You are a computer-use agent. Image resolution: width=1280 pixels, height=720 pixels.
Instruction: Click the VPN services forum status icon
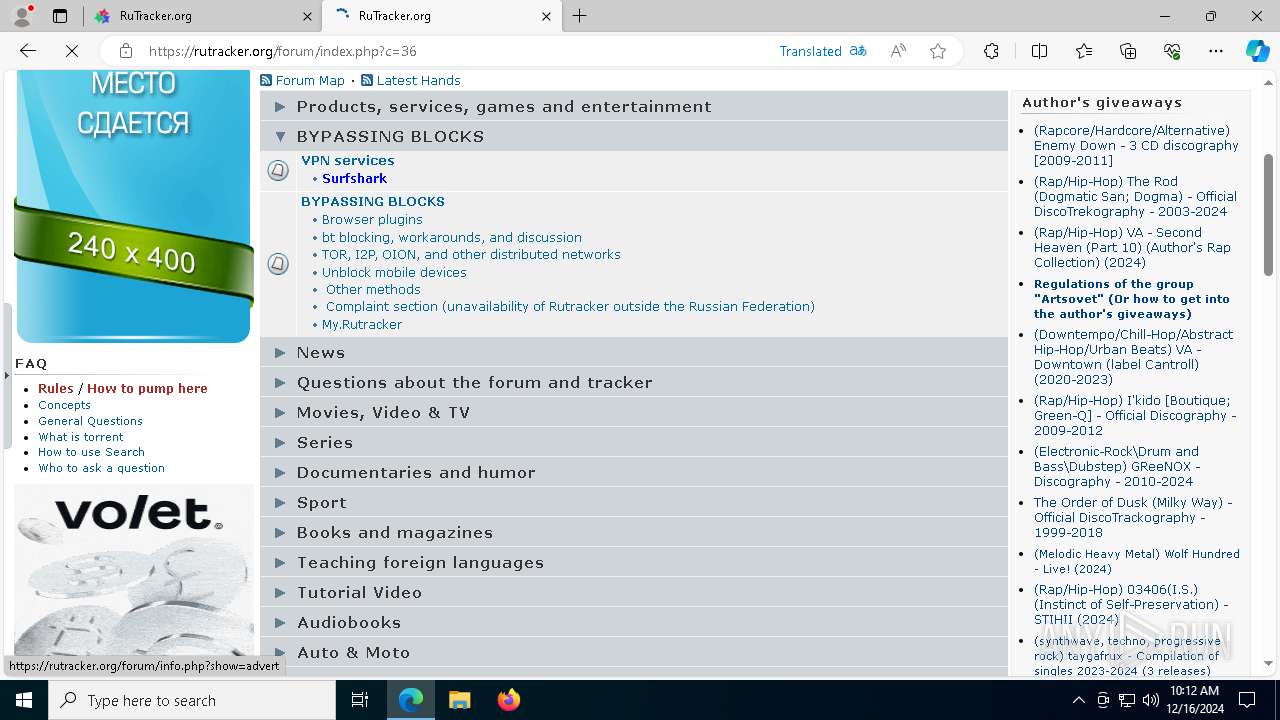coord(278,170)
